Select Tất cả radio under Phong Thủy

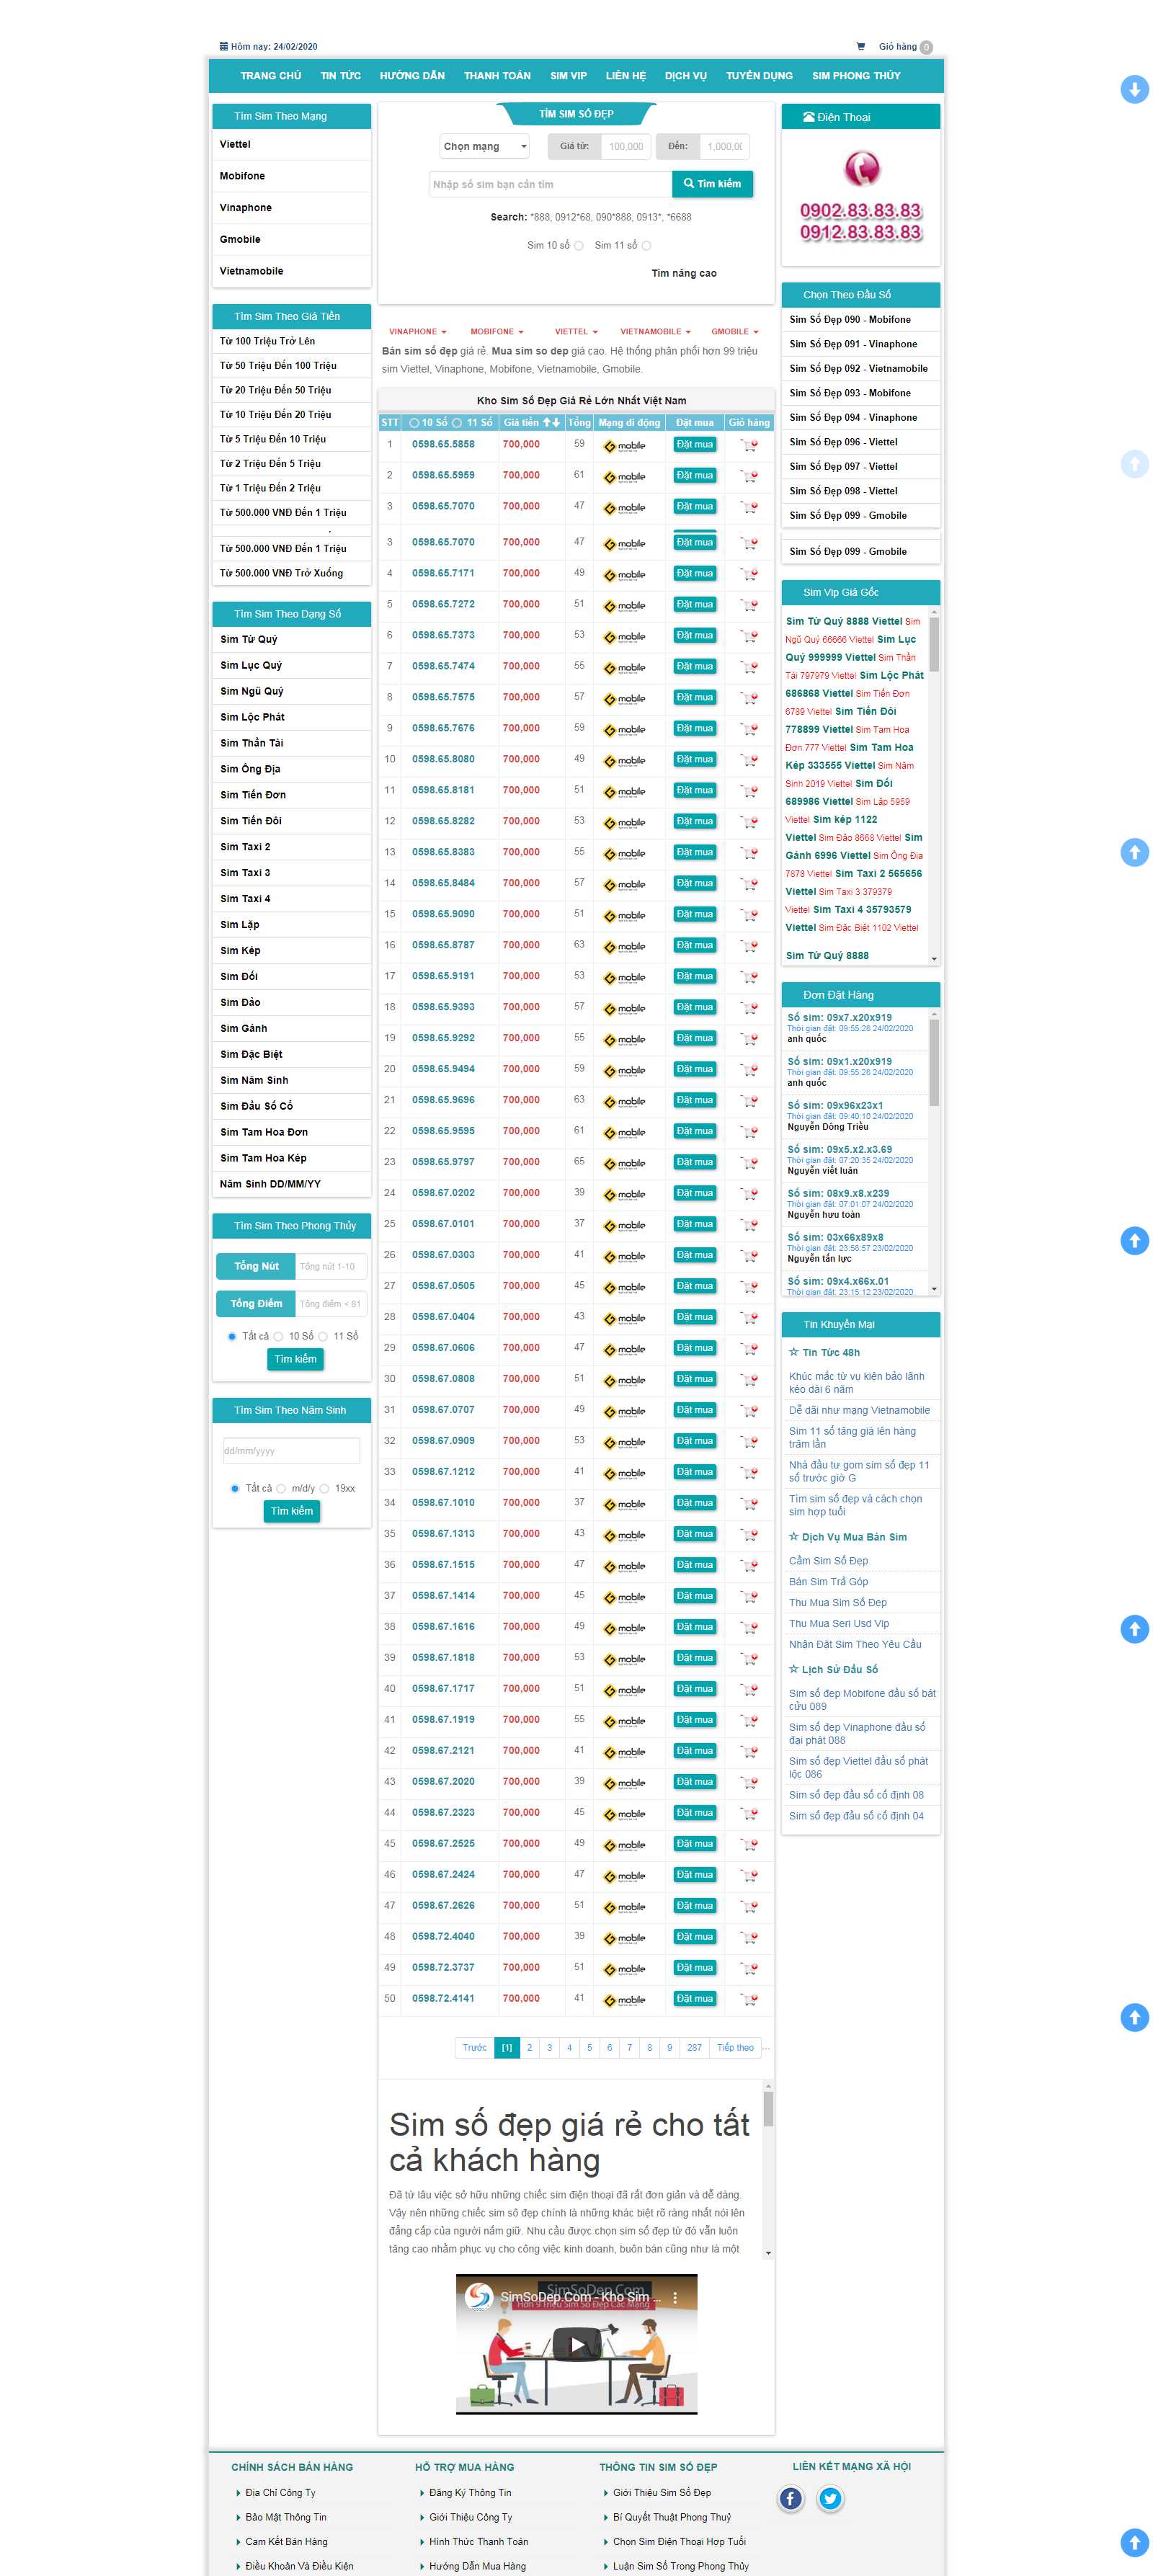point(232,1337)
